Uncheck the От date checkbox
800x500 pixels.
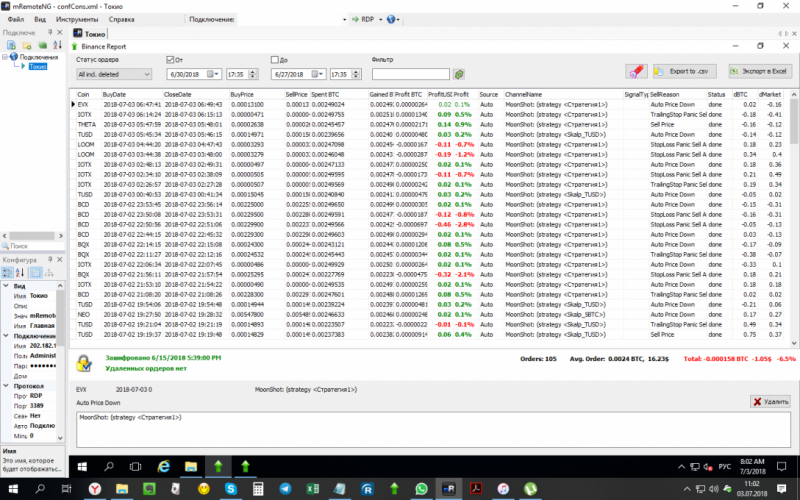pyautogui.click(x=169, y=60)
